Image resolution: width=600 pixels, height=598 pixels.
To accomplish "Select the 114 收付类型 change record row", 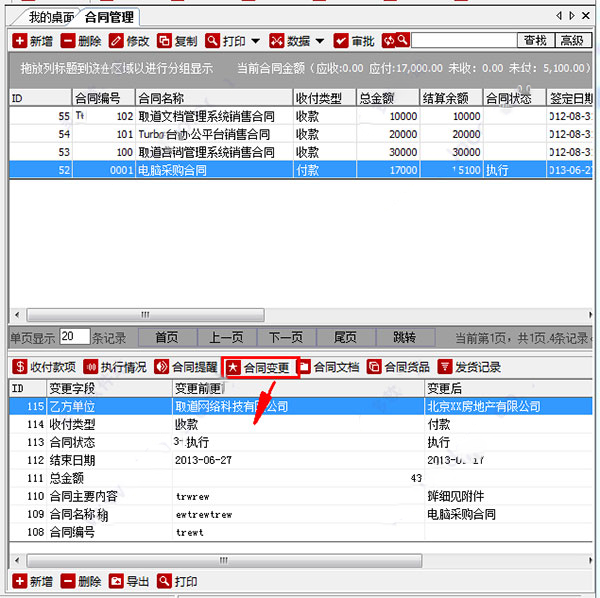I will coord(301,424).
